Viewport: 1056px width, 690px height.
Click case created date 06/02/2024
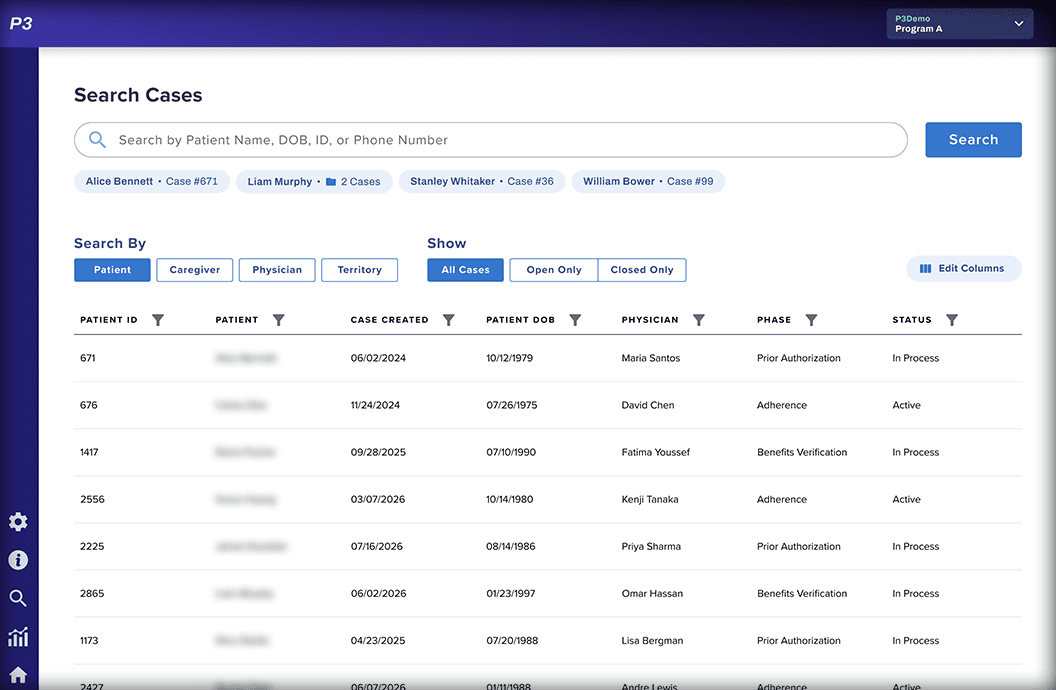[378, 358]
